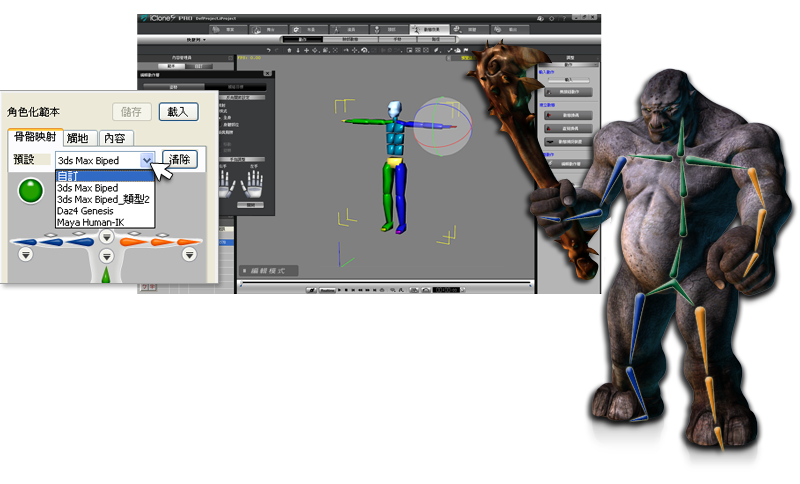Viewport: 800px width, 484px height.
Task: Click the greyed 儲存 (Save) button
Action: pos(130,112)
